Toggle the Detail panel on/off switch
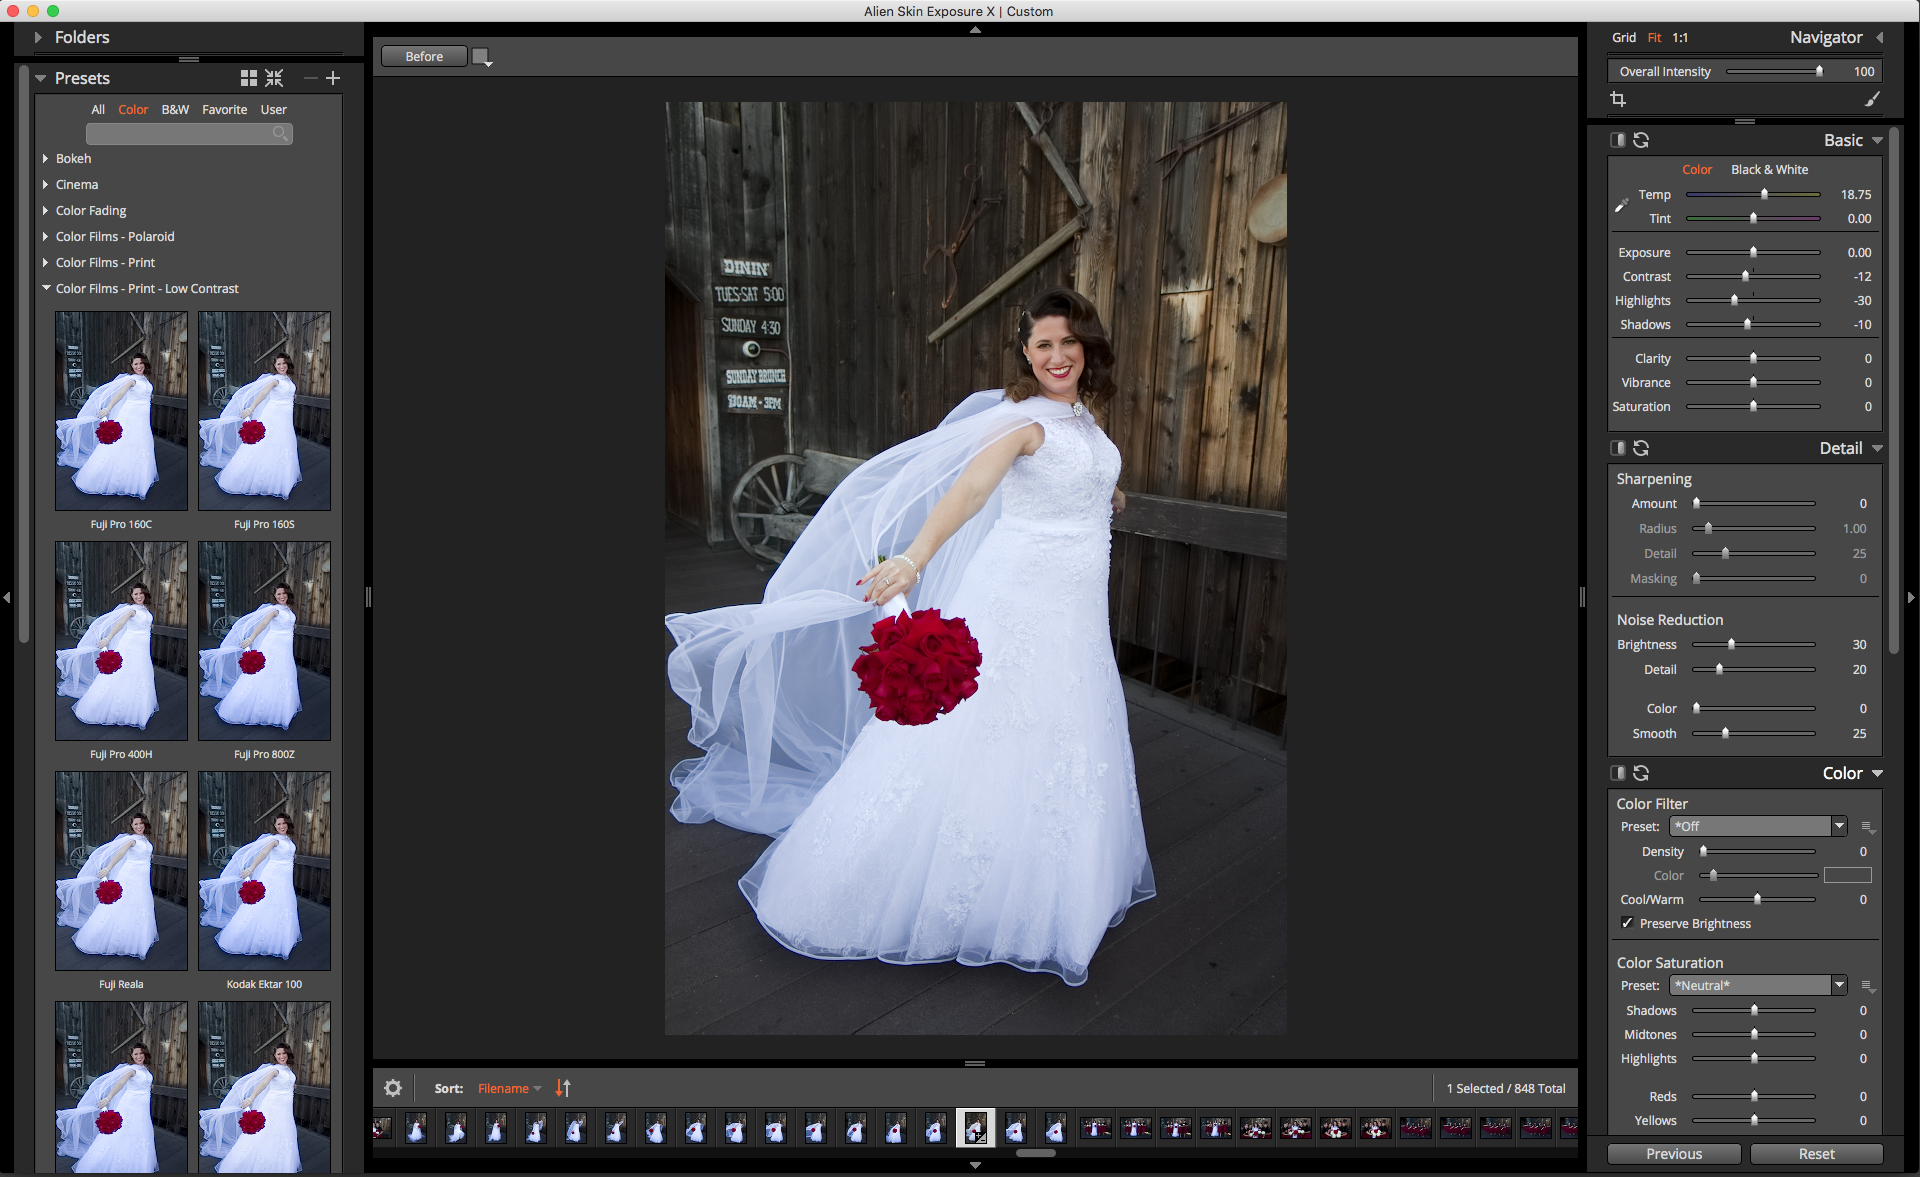 coord(1617,448)
